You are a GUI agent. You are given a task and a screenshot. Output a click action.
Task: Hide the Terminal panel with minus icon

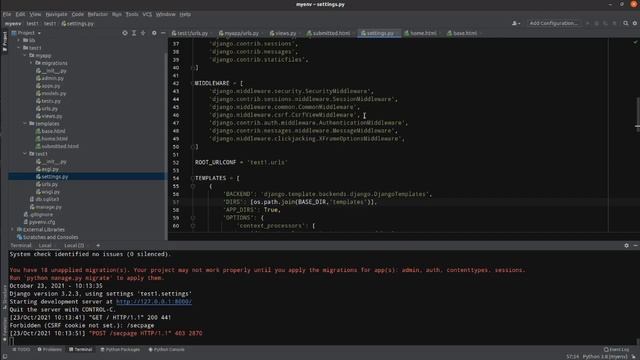[636, 246]
